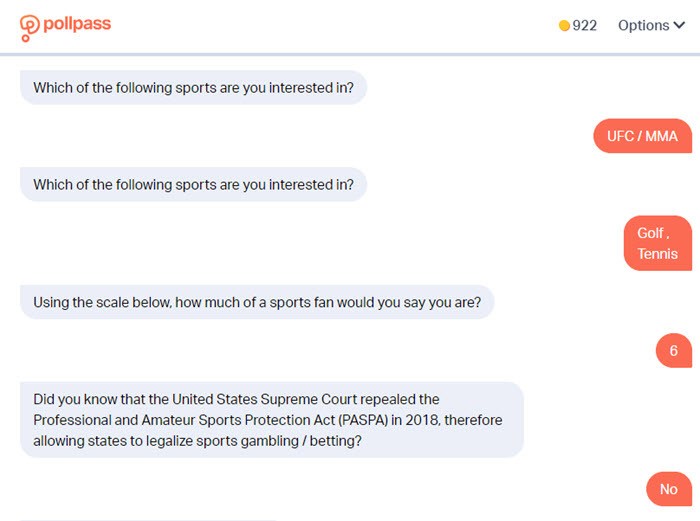Select the Golf, Tennis answer bubble
Screen dimensions: 700x521
pyautogui.click(x=658, y=243)
